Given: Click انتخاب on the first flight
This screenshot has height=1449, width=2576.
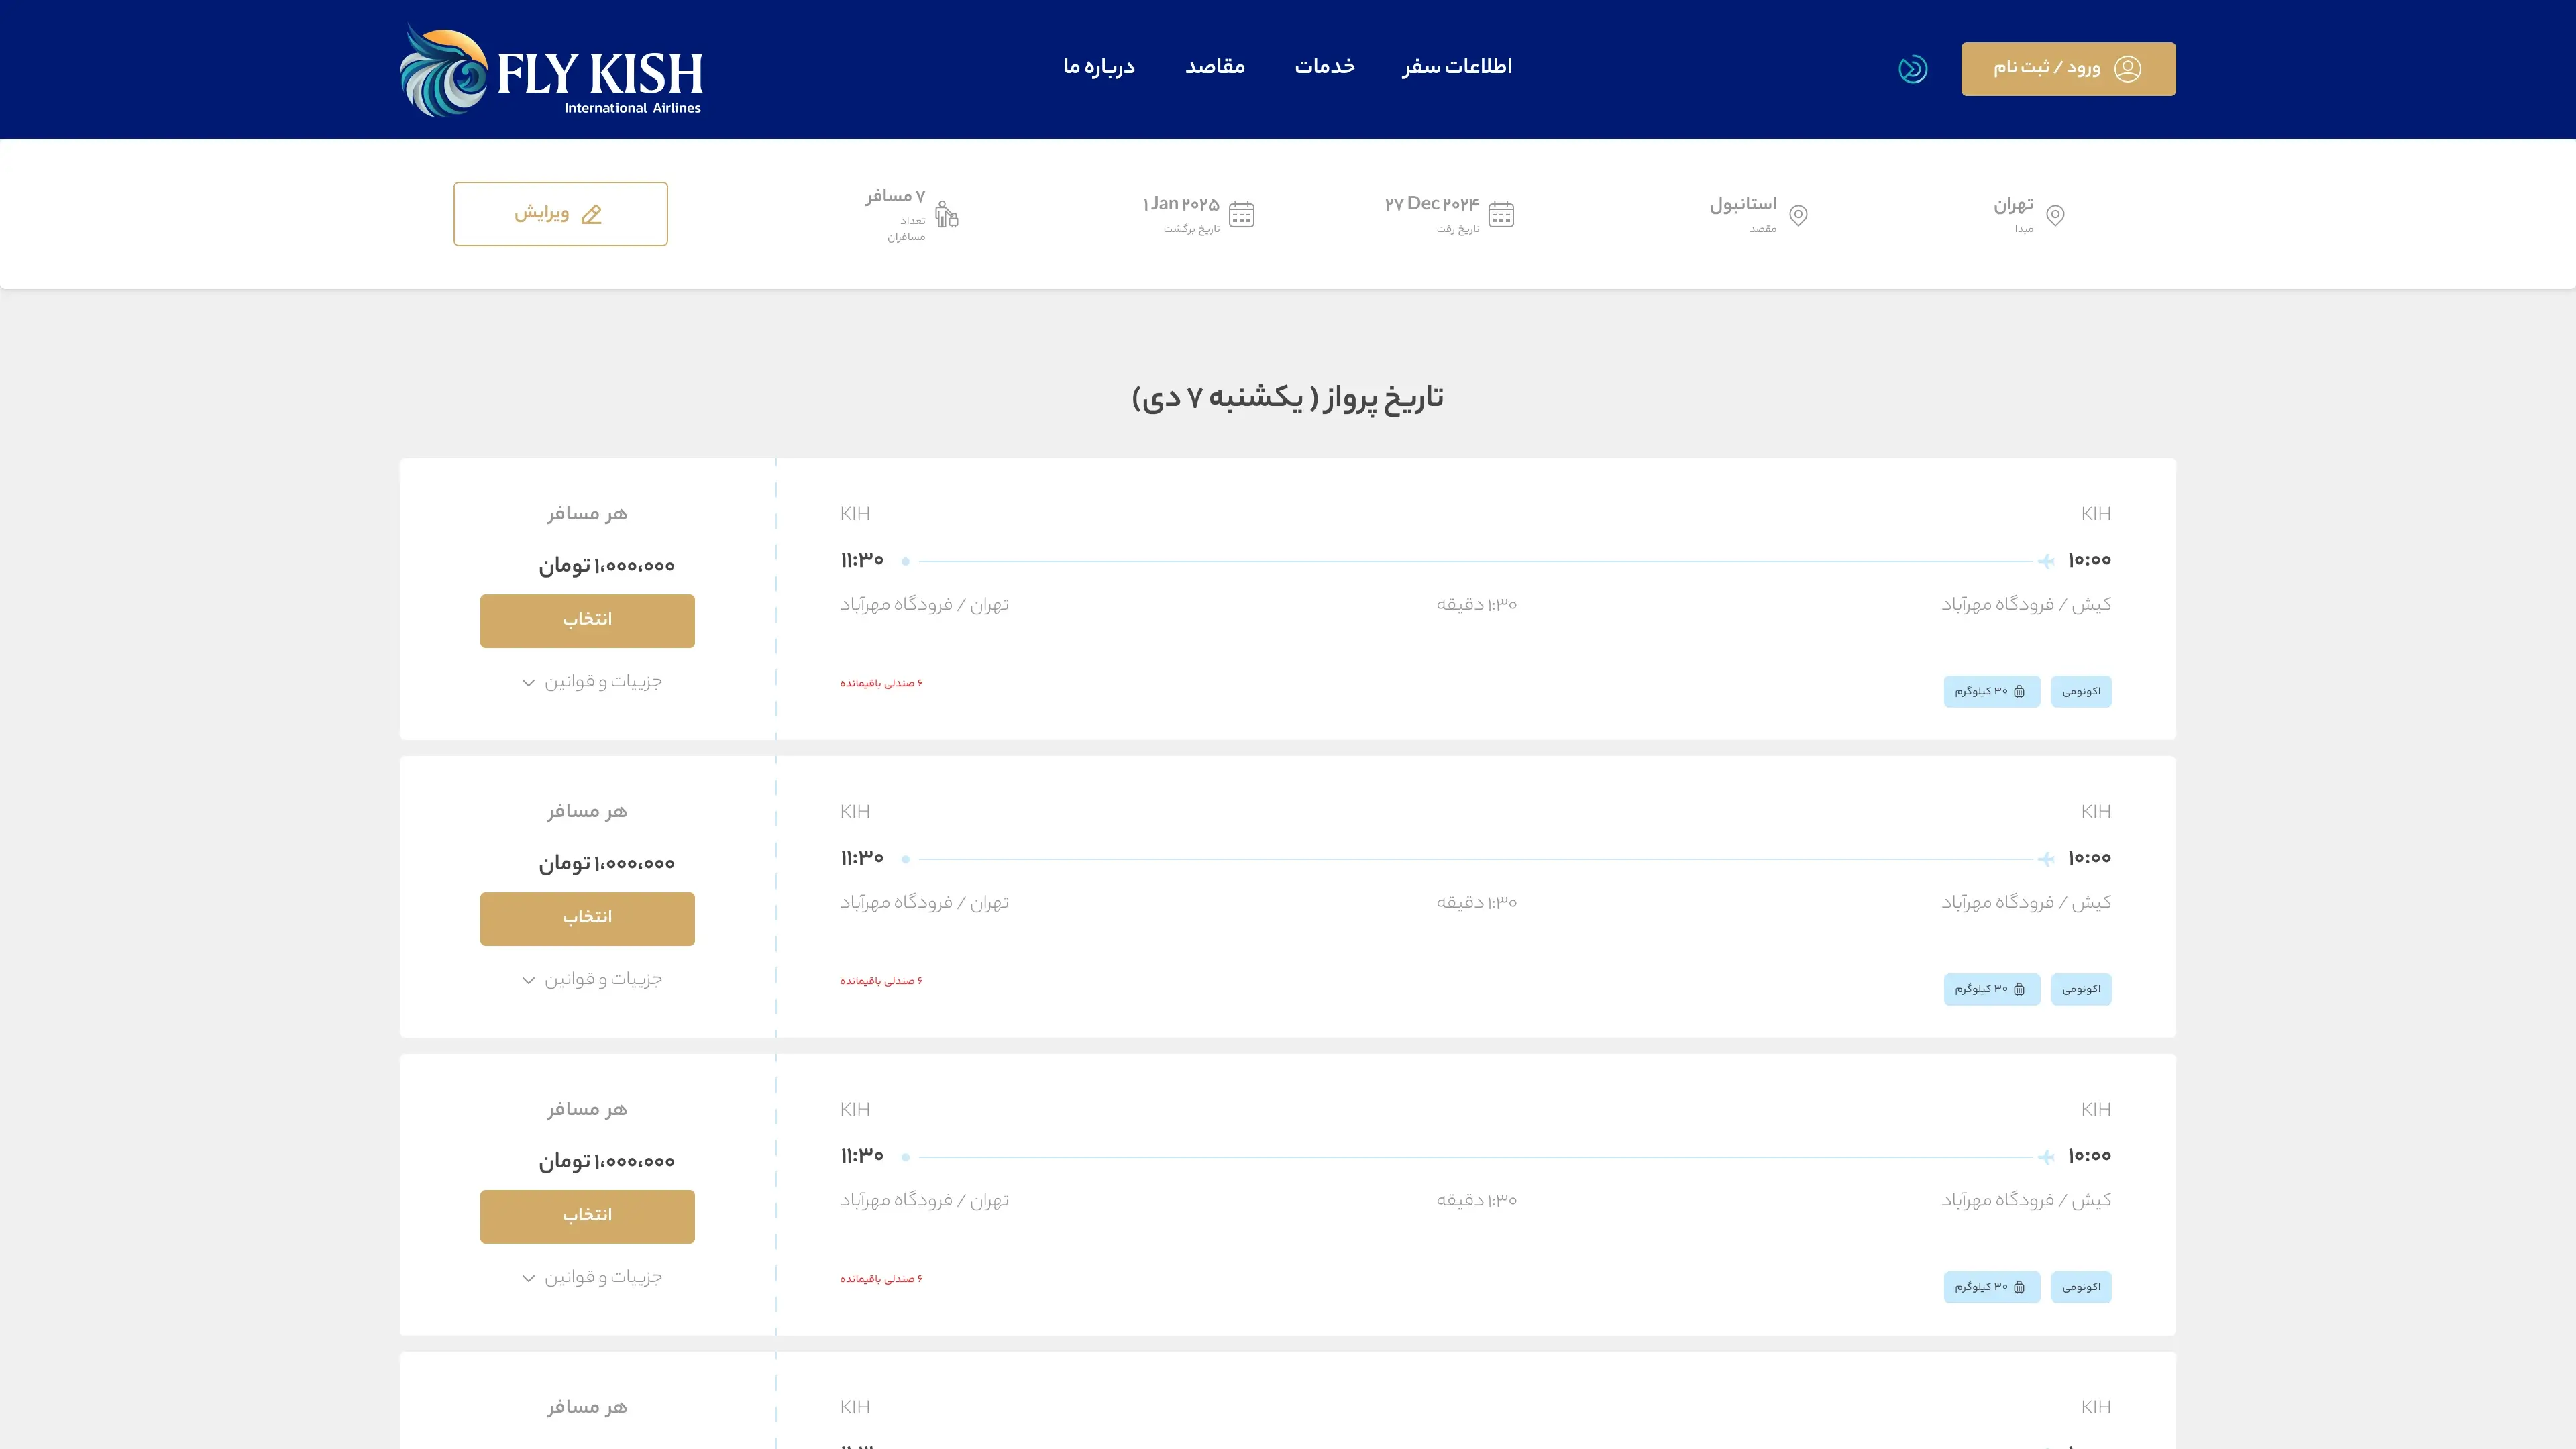Looking at the screenshot, I should click(x=587, y=620).
